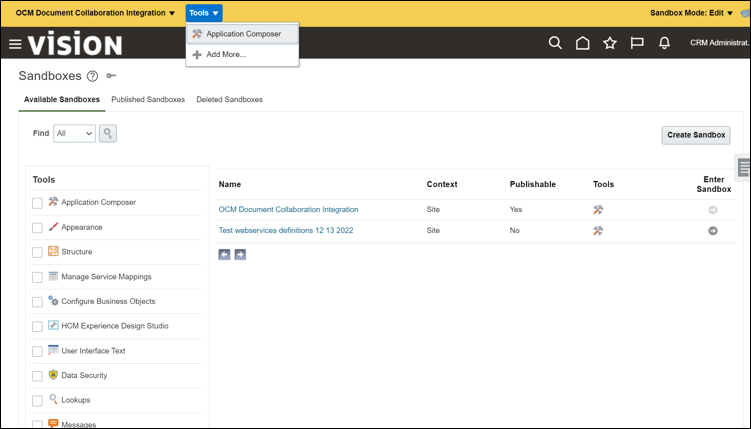
Task: Click the Lookups magnifier icon
Action: point(53,399)
